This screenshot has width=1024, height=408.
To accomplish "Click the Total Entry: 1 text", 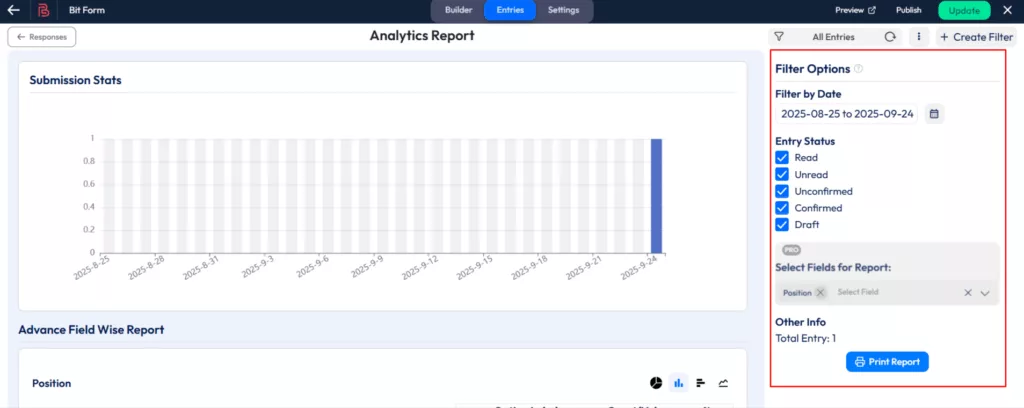I will click(x=805, y=338).
